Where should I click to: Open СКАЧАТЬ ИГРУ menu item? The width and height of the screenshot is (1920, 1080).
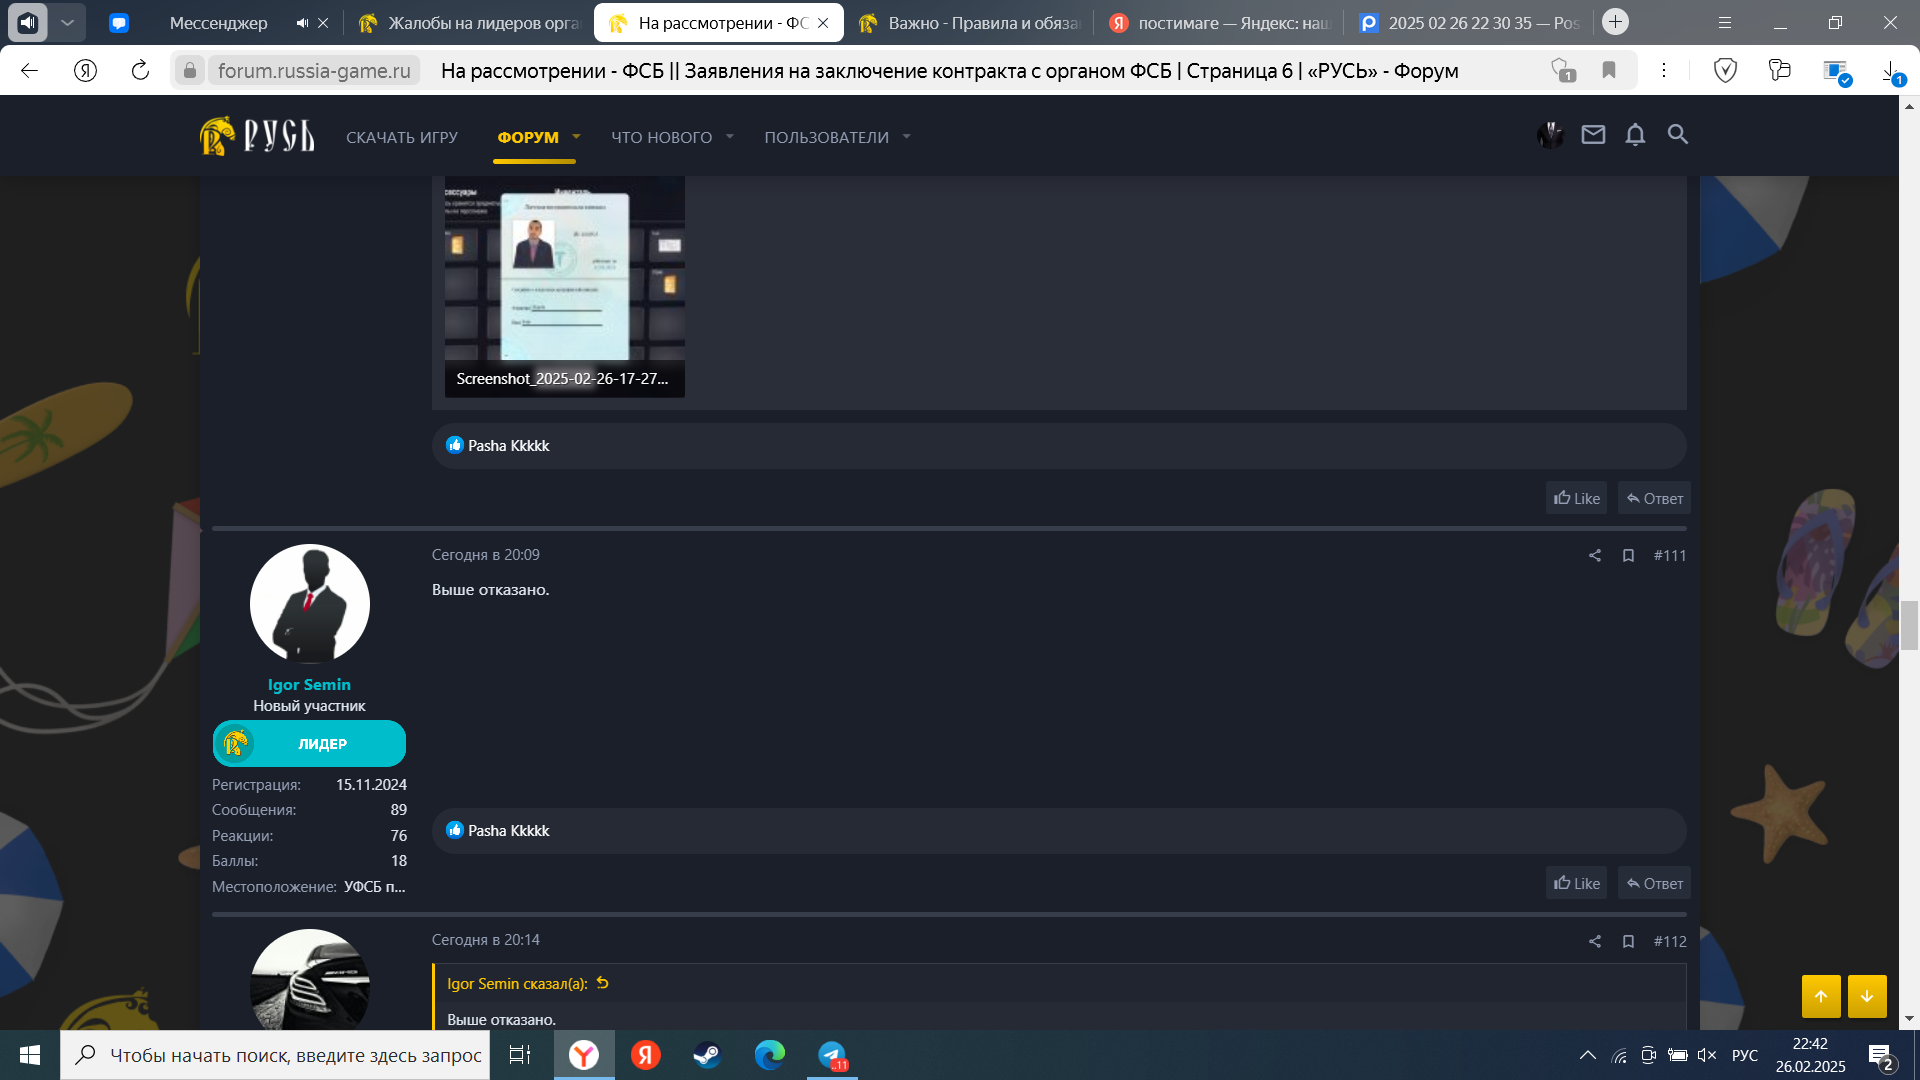tap(402, 137)
